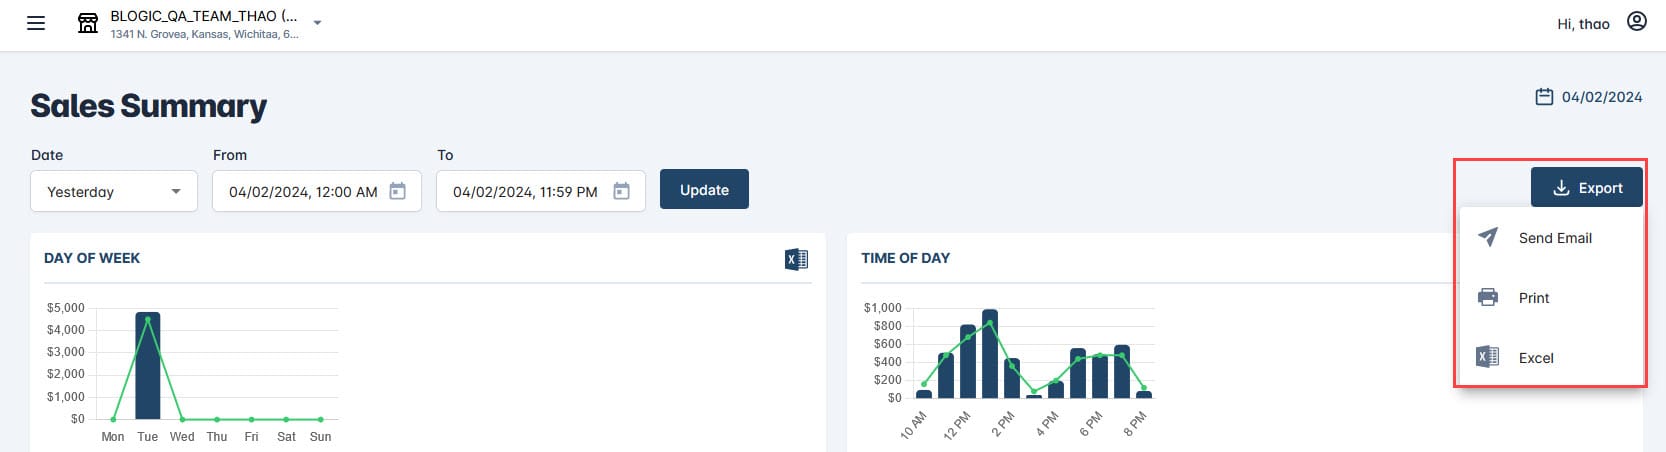
Task: Click the Update button
Action: 704,190
